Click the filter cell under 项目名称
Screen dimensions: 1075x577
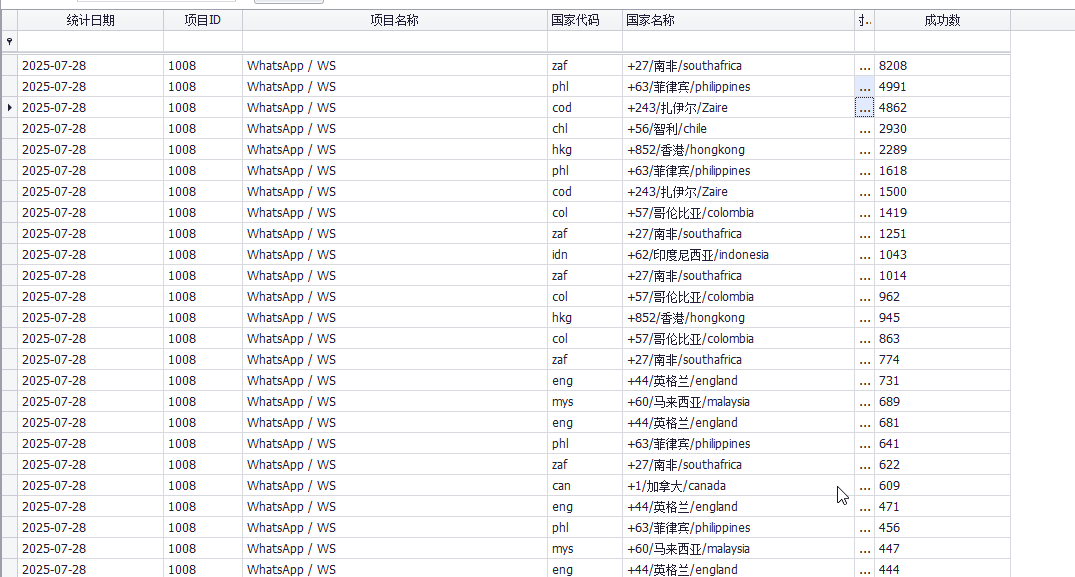(x=395, y=41)
